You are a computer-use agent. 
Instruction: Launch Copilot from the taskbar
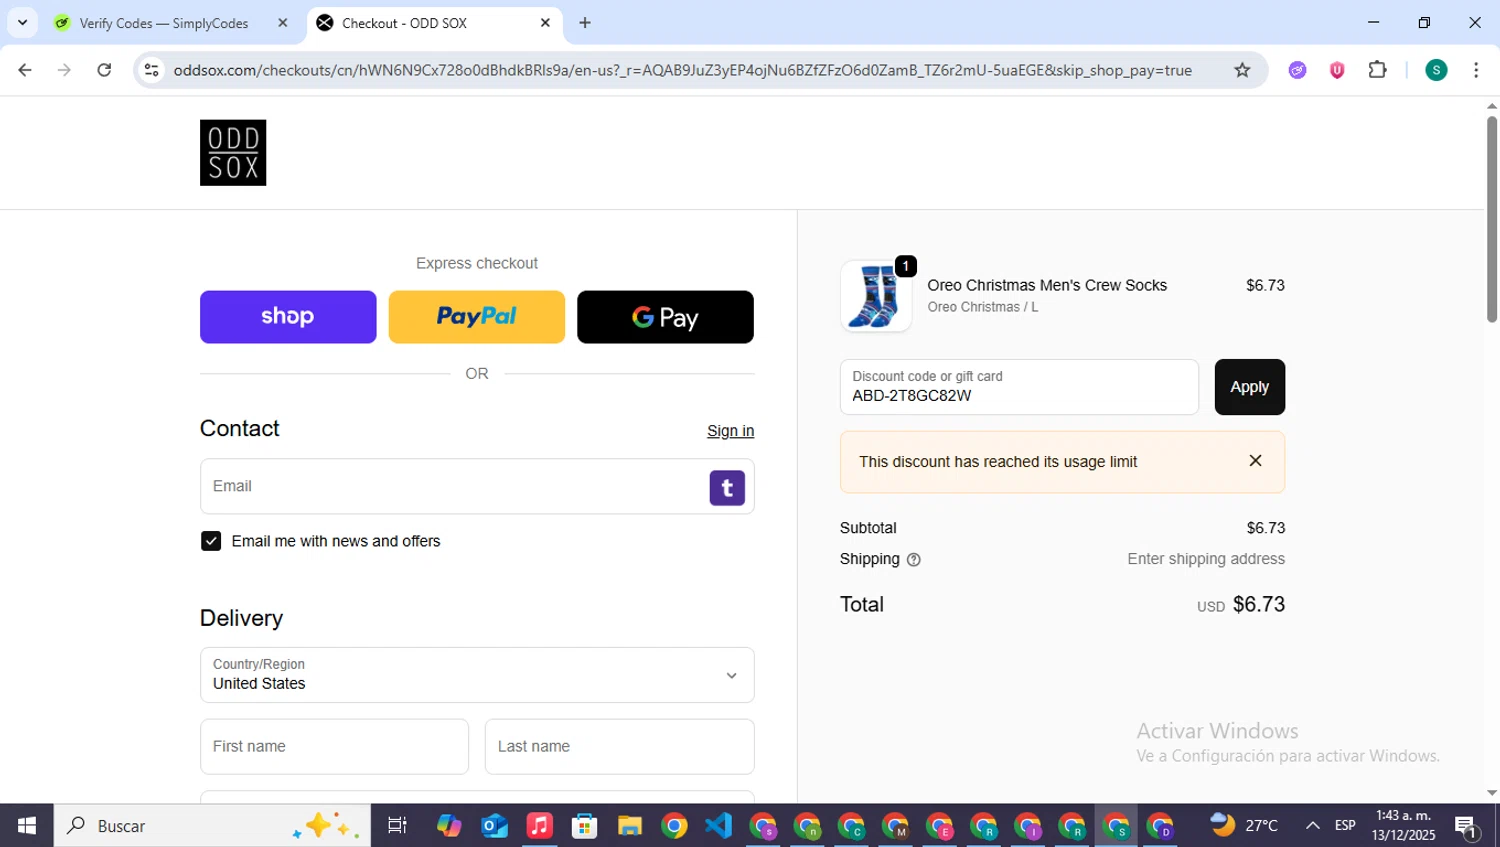(x=449, y=826)
